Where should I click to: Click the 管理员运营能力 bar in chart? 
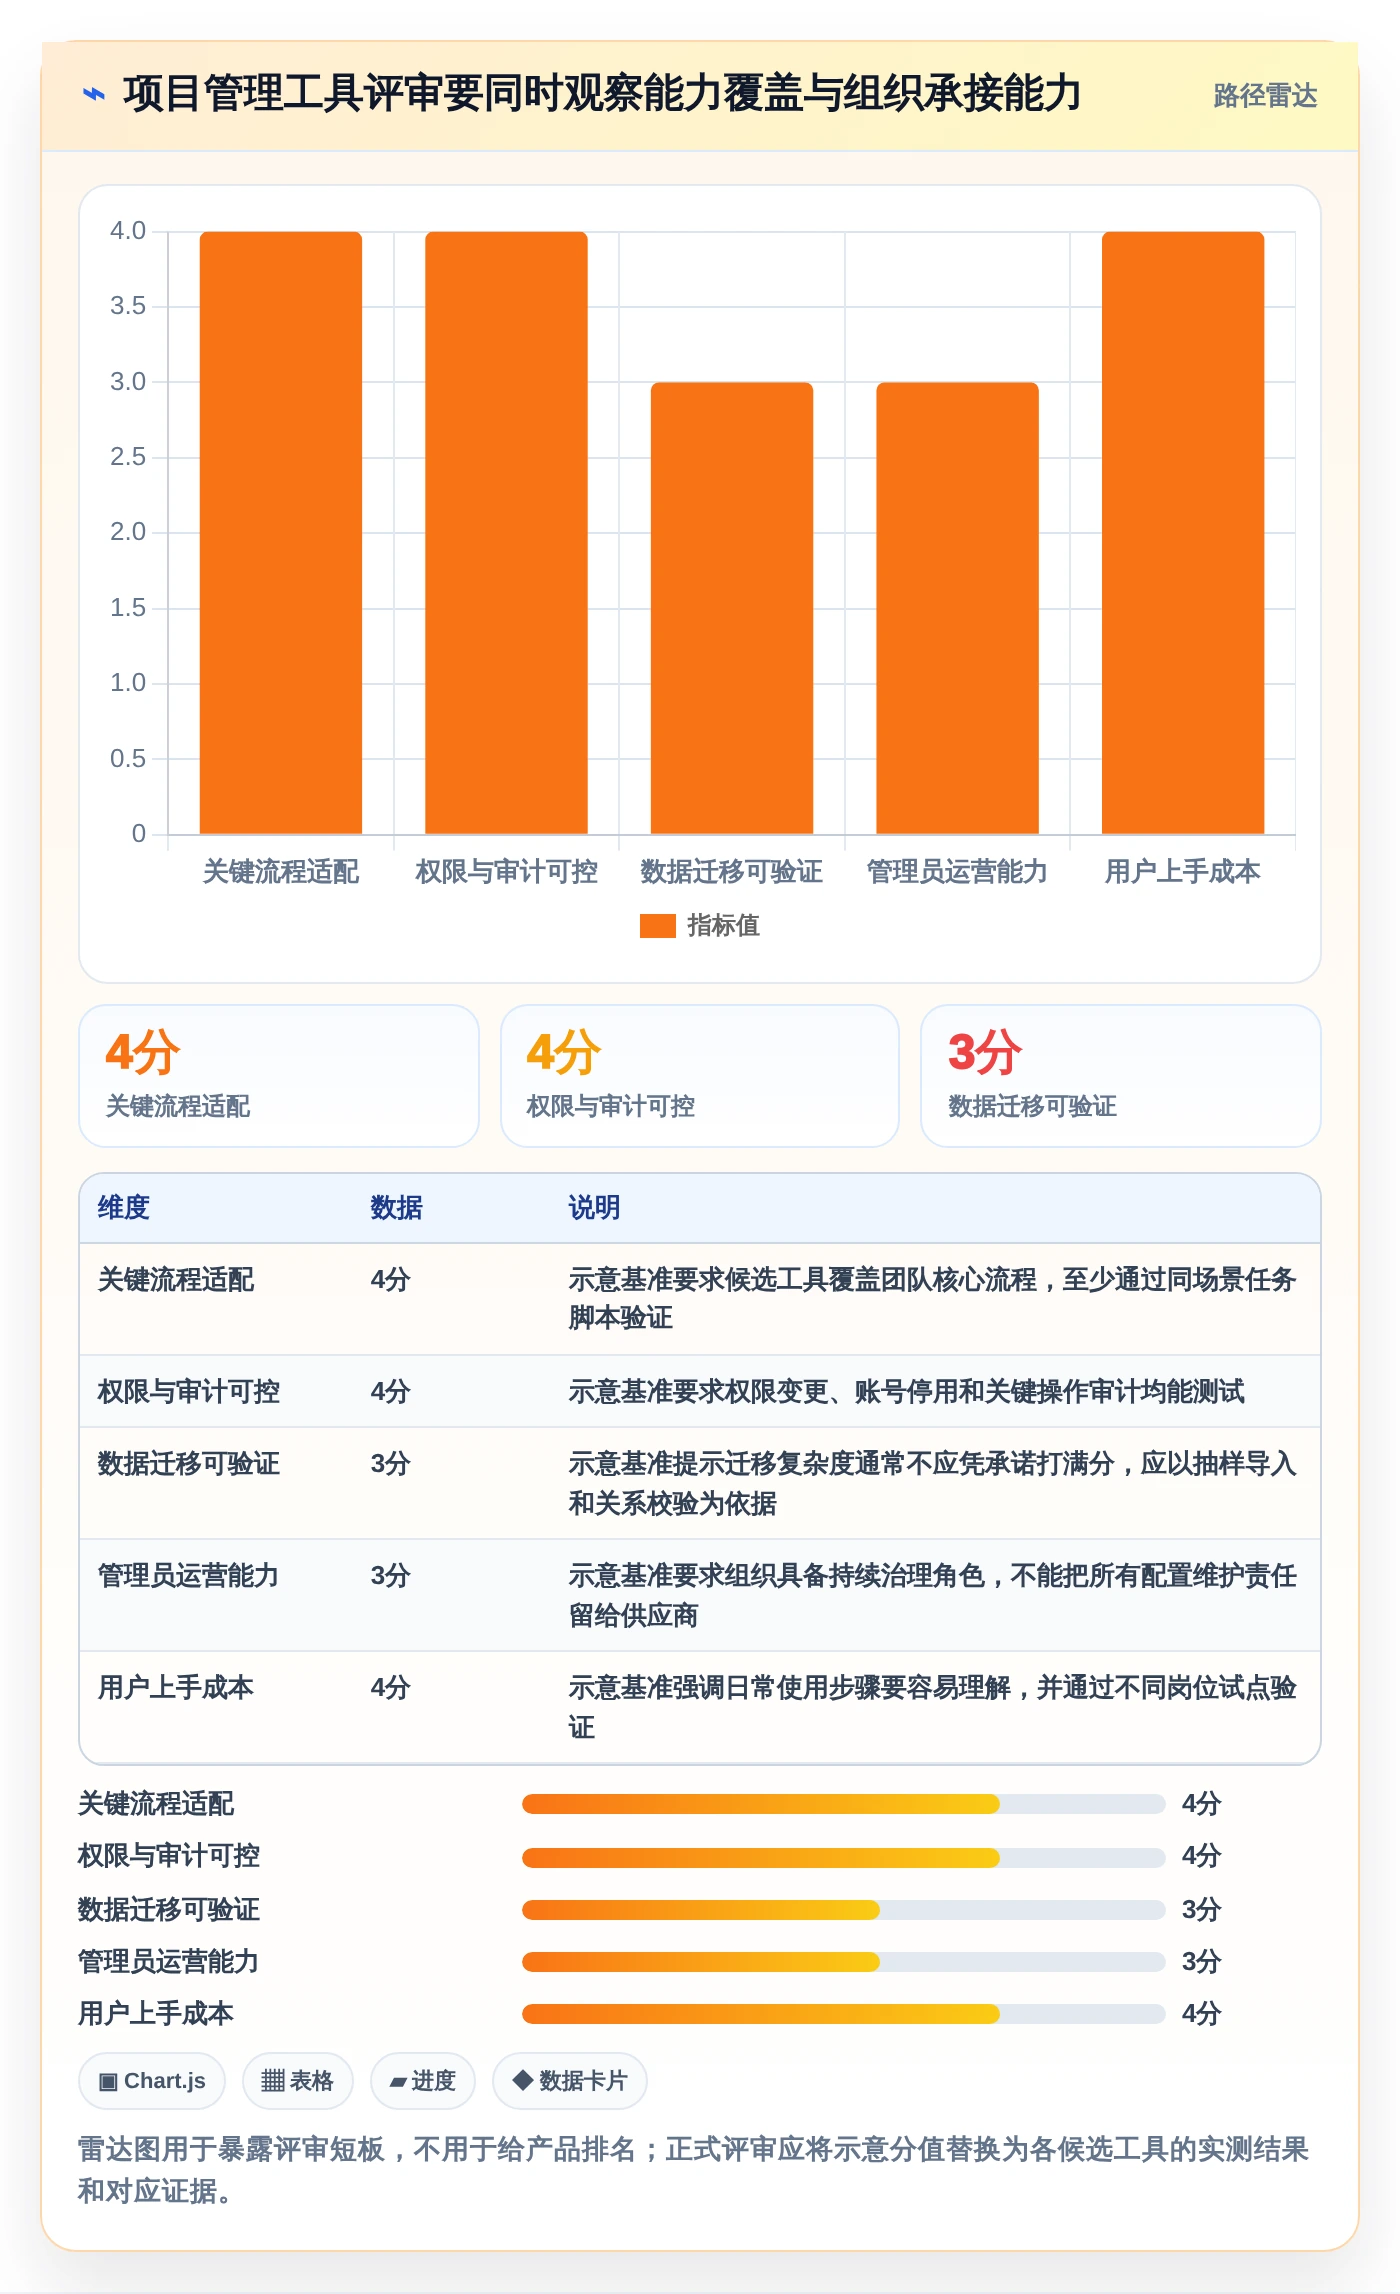pos(957,608)
